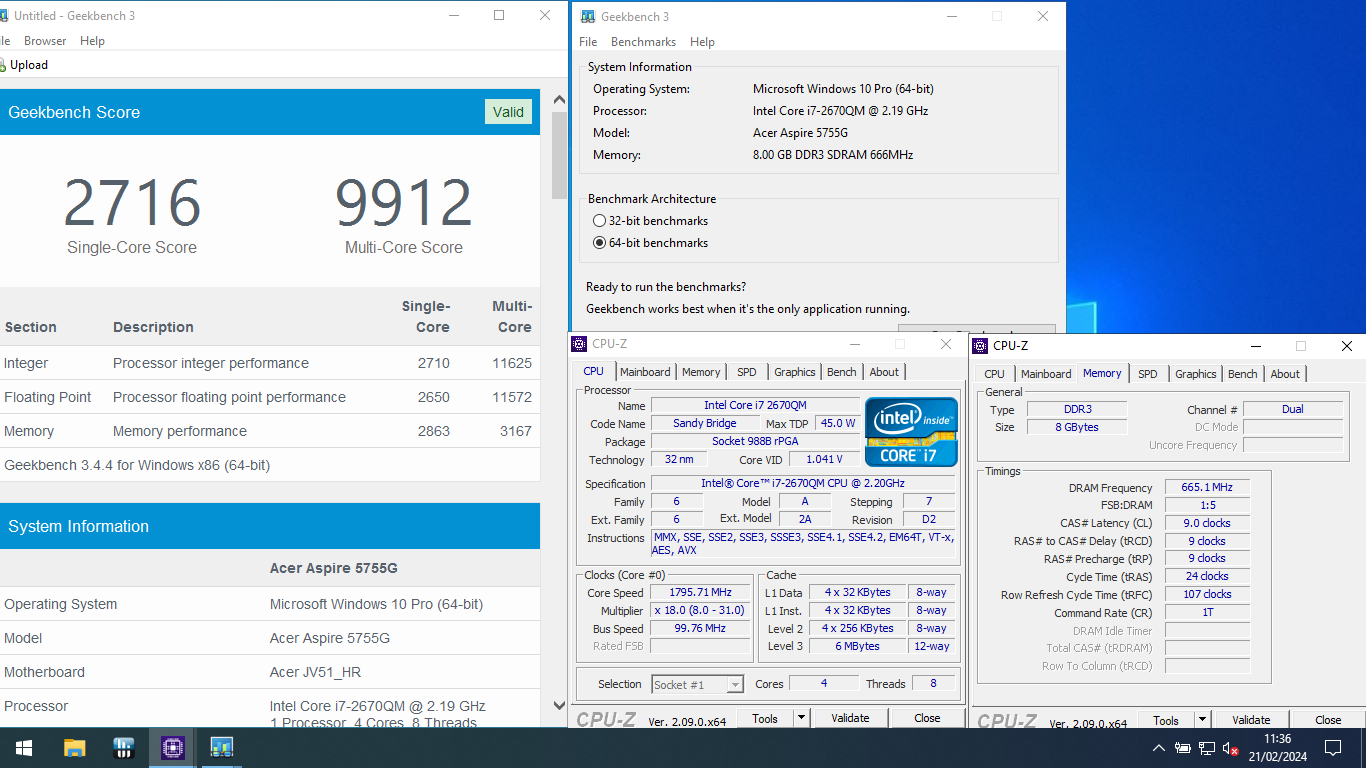
Task: Click the CPU-Z icon in the CPU window title bar
Action: (579, 344)
